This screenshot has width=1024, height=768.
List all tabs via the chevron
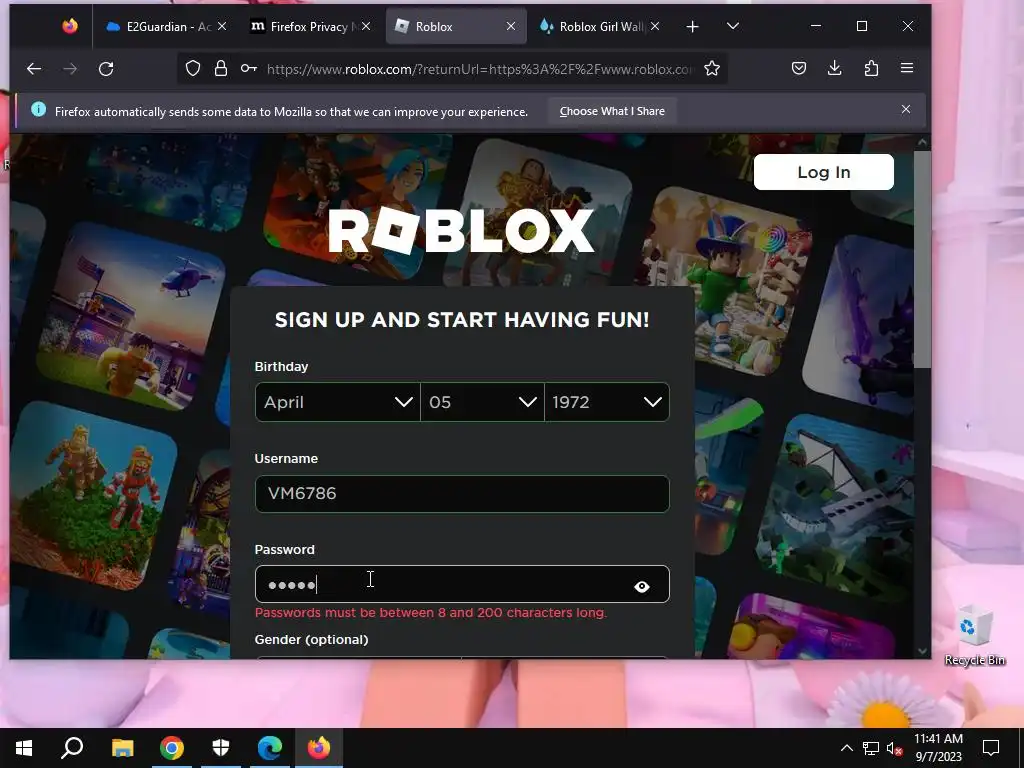pos(733,26)
